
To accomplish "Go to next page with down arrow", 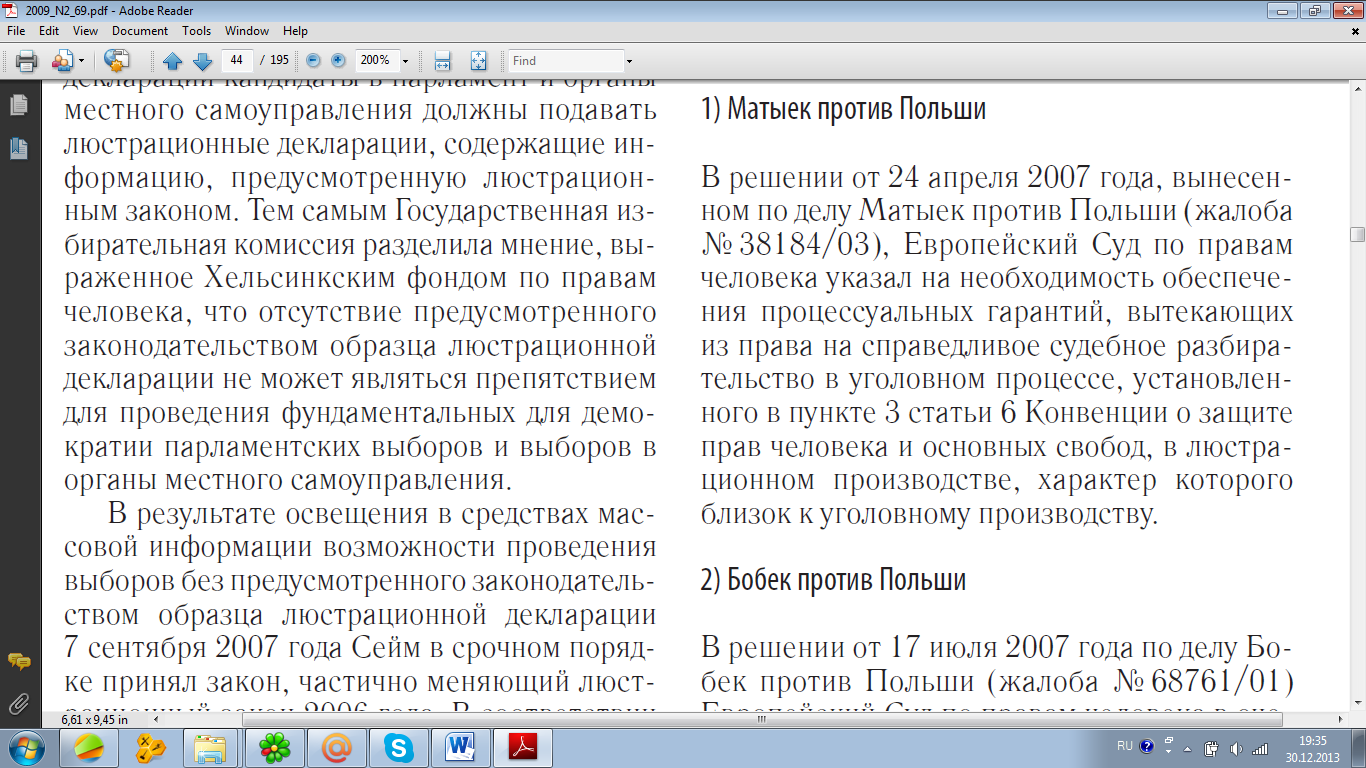I will coord(201,61).
